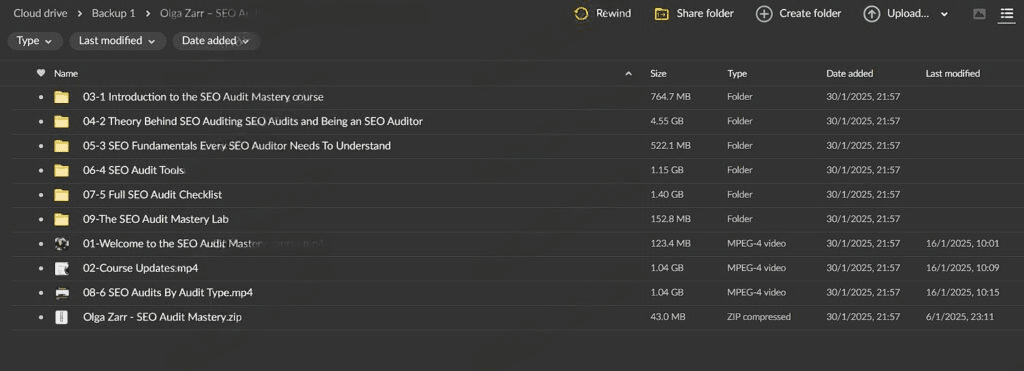This screenshot has height=371, width=1024.
Task: Select 04-2 Theory Behind SEO Auditing folder name
Action: (x=253, y=121)
